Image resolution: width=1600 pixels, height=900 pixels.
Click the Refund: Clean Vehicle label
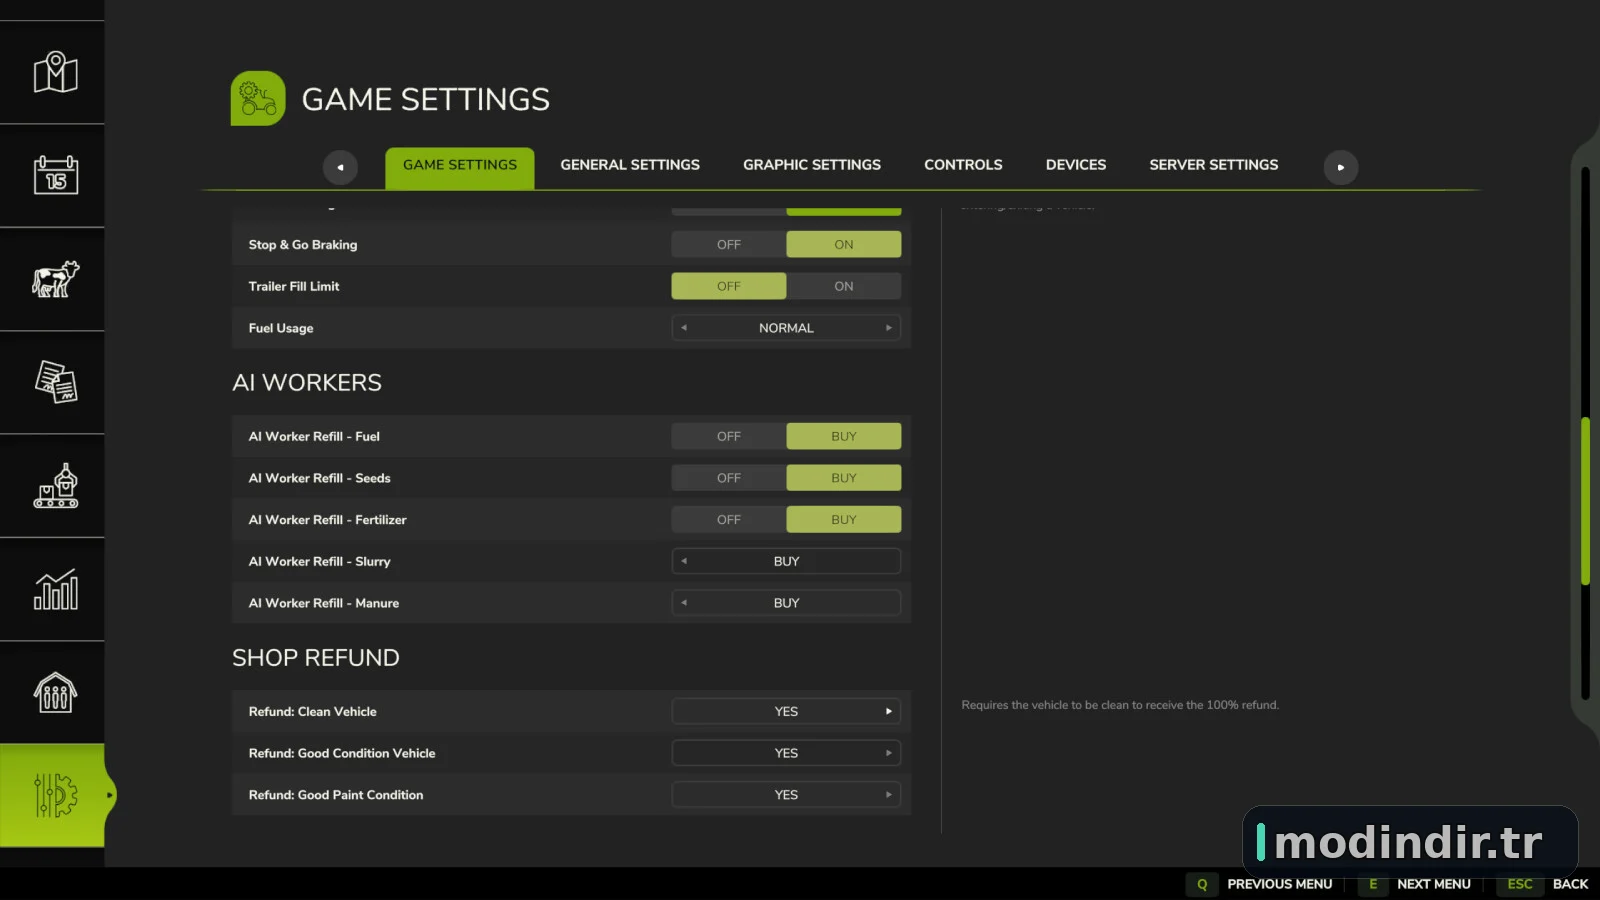pos(313,712)
